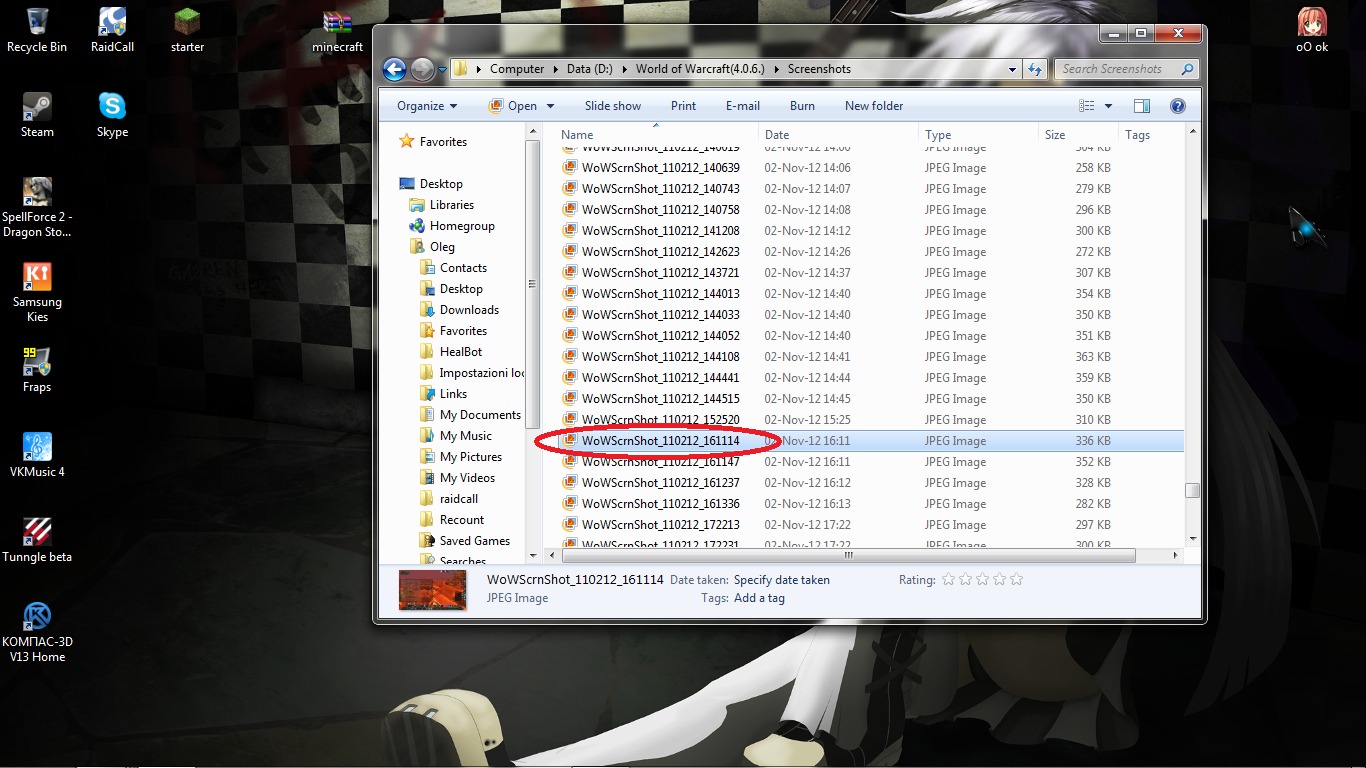Click Burn in the toolbar
Image resolution: width=1366 pixels, height=768 pixels.
tap(802, 106)
